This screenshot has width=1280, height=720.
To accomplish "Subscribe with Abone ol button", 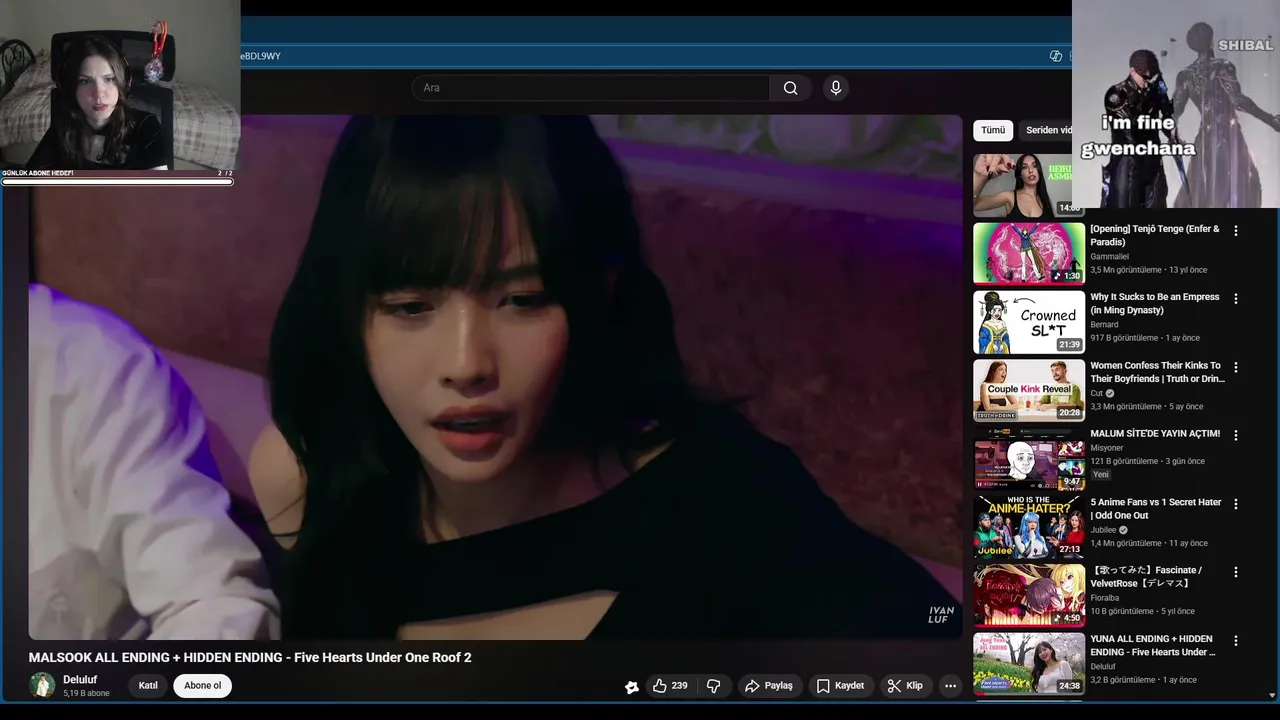I will point(202,686).
